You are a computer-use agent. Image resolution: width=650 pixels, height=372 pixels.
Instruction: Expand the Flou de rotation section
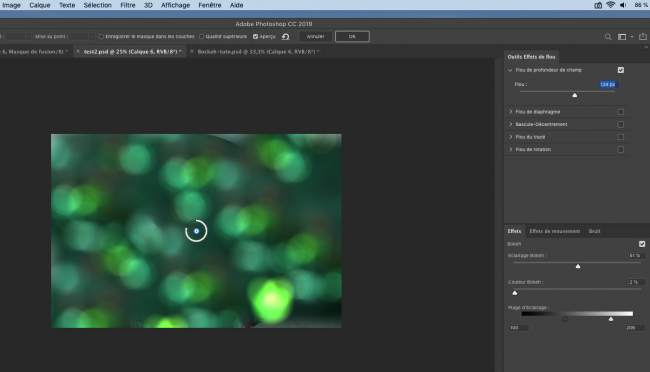pyautogui.click(x=511, y=149)
